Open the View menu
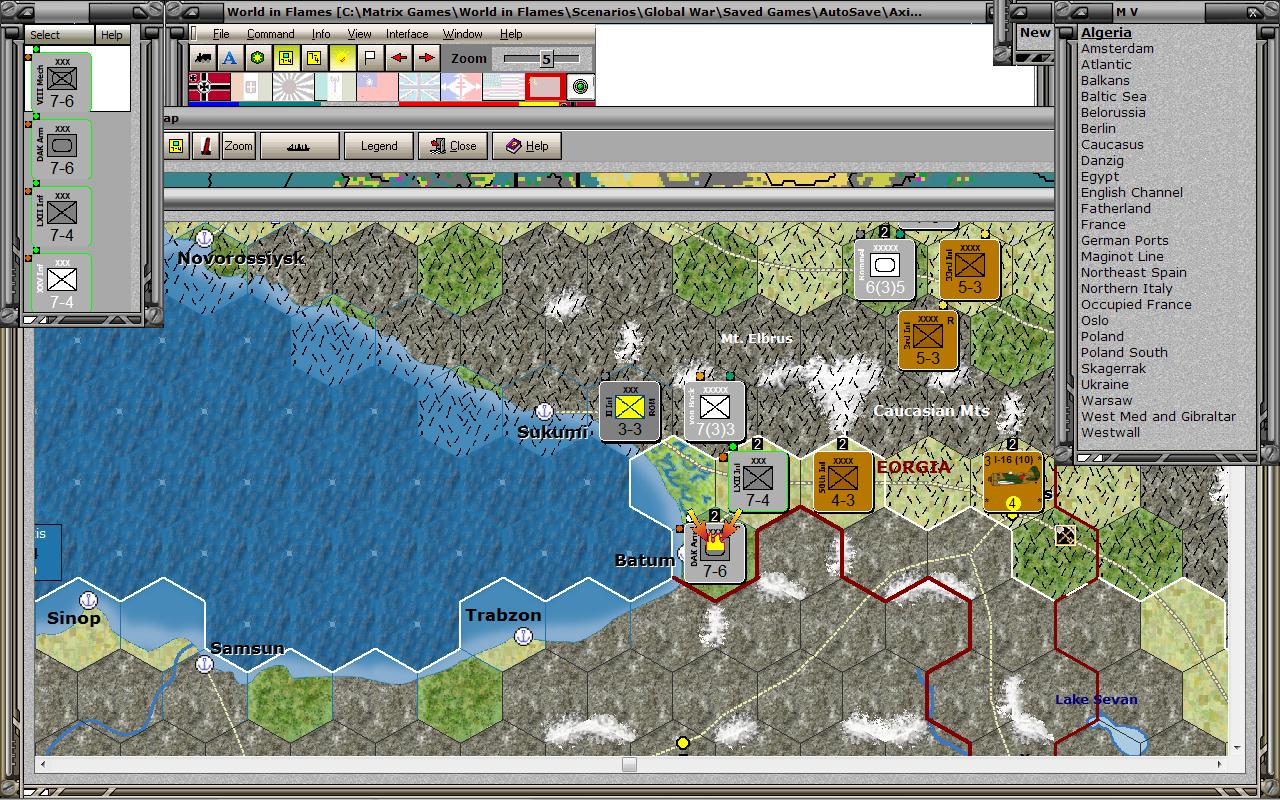The image size is (1280, 800). point(359,34)
